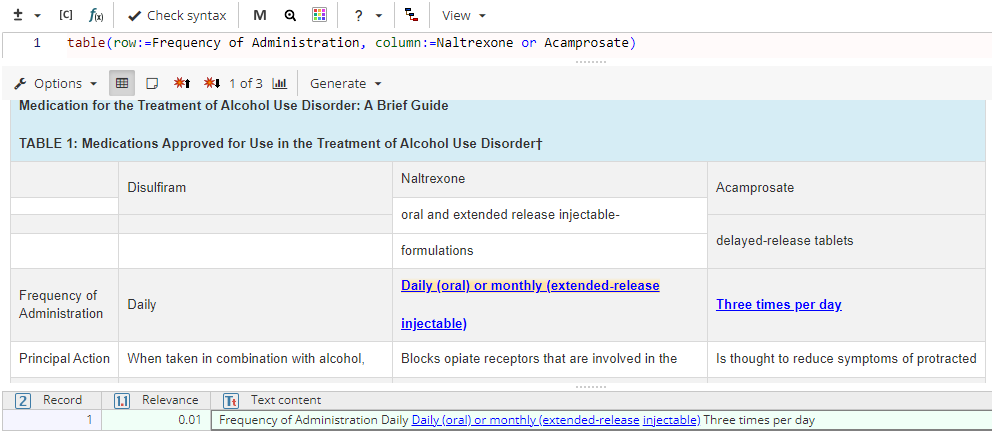
Task: Jump to previous hit with up-arrow icon
Action: [x=182, y=83]
